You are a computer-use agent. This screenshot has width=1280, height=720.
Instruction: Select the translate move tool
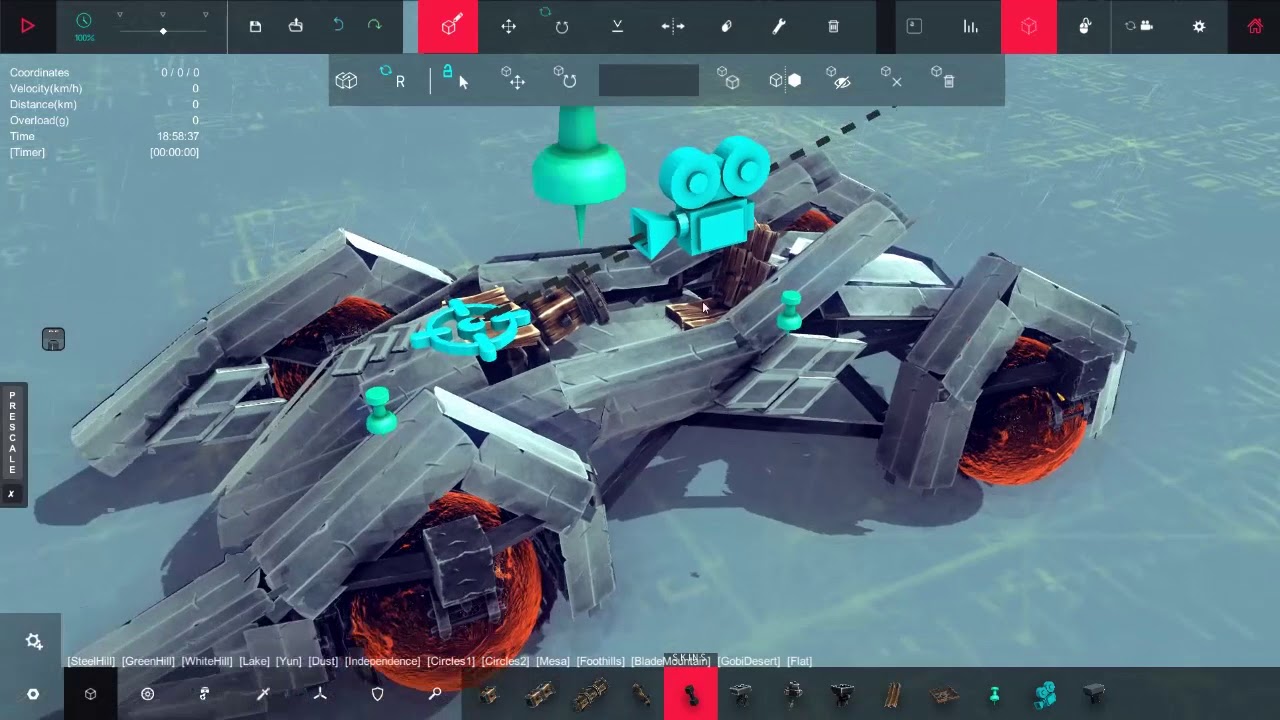click(508, 27)
